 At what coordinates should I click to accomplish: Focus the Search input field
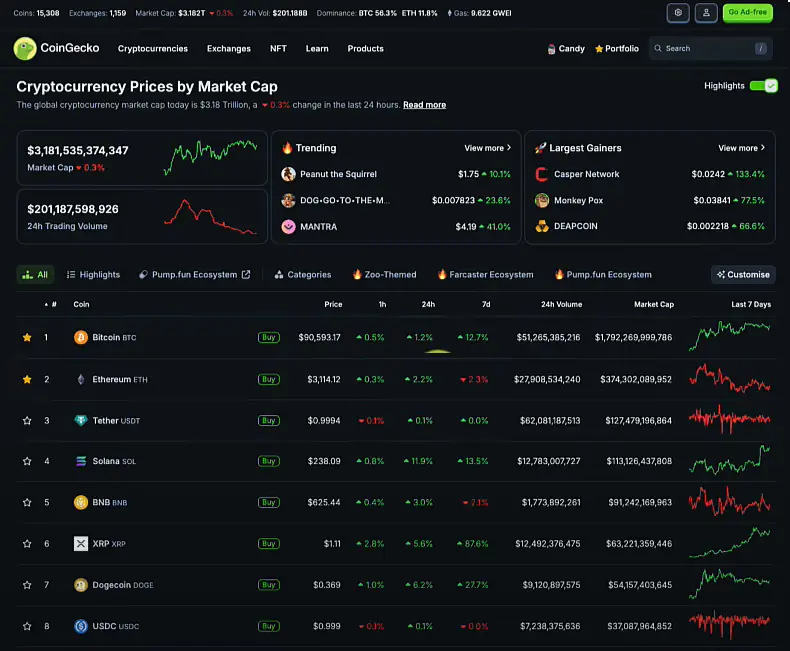710,48
